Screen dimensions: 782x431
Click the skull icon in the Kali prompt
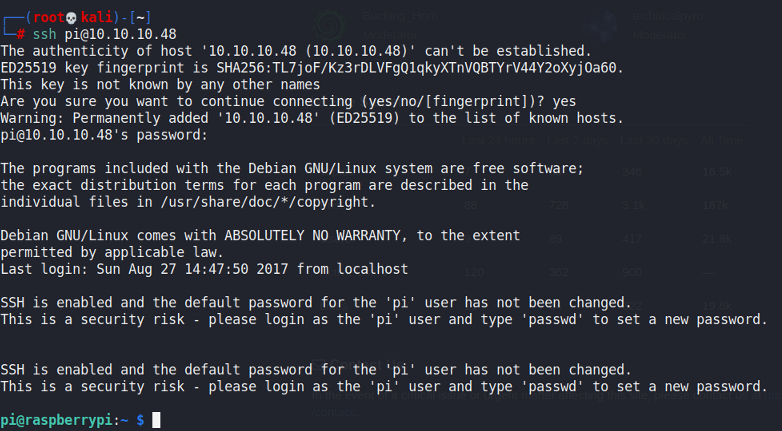click(x=69, y=16)
